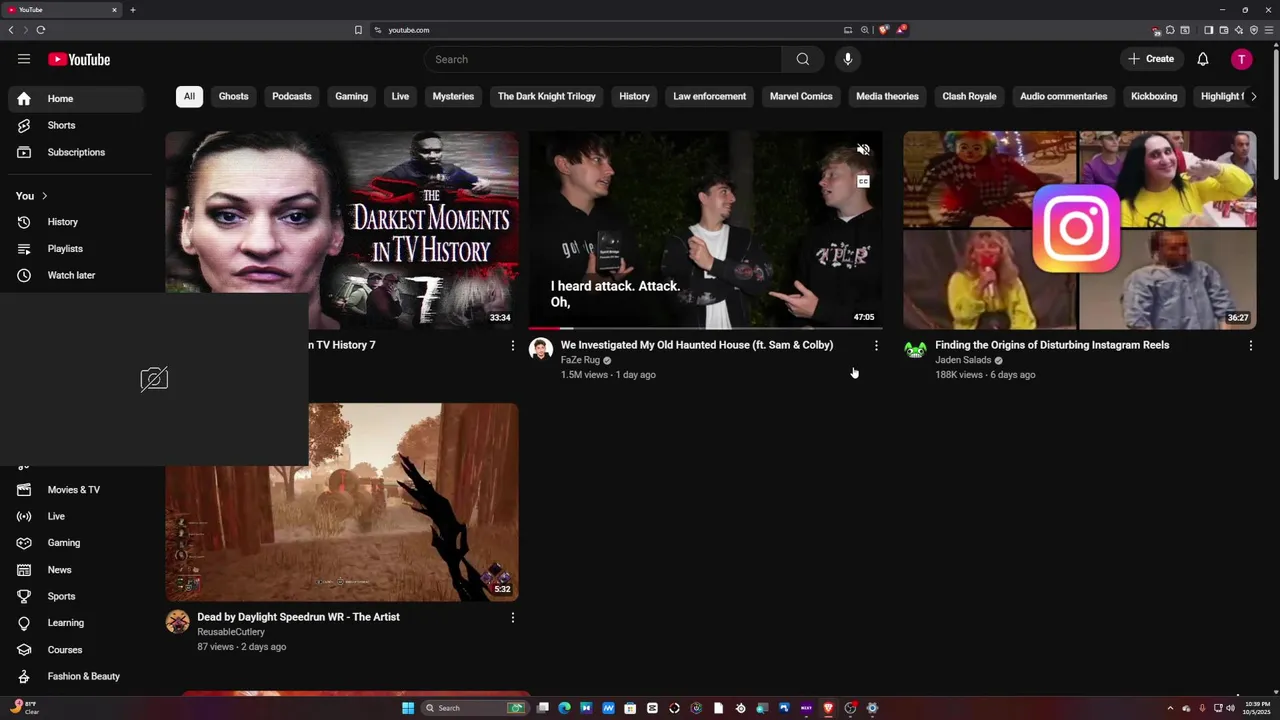Image resolution: width=1280 pixels, height=720 pixels.
Task: Open the Darkest Moments in TV History thumbnail
Action: coord(342,230)
